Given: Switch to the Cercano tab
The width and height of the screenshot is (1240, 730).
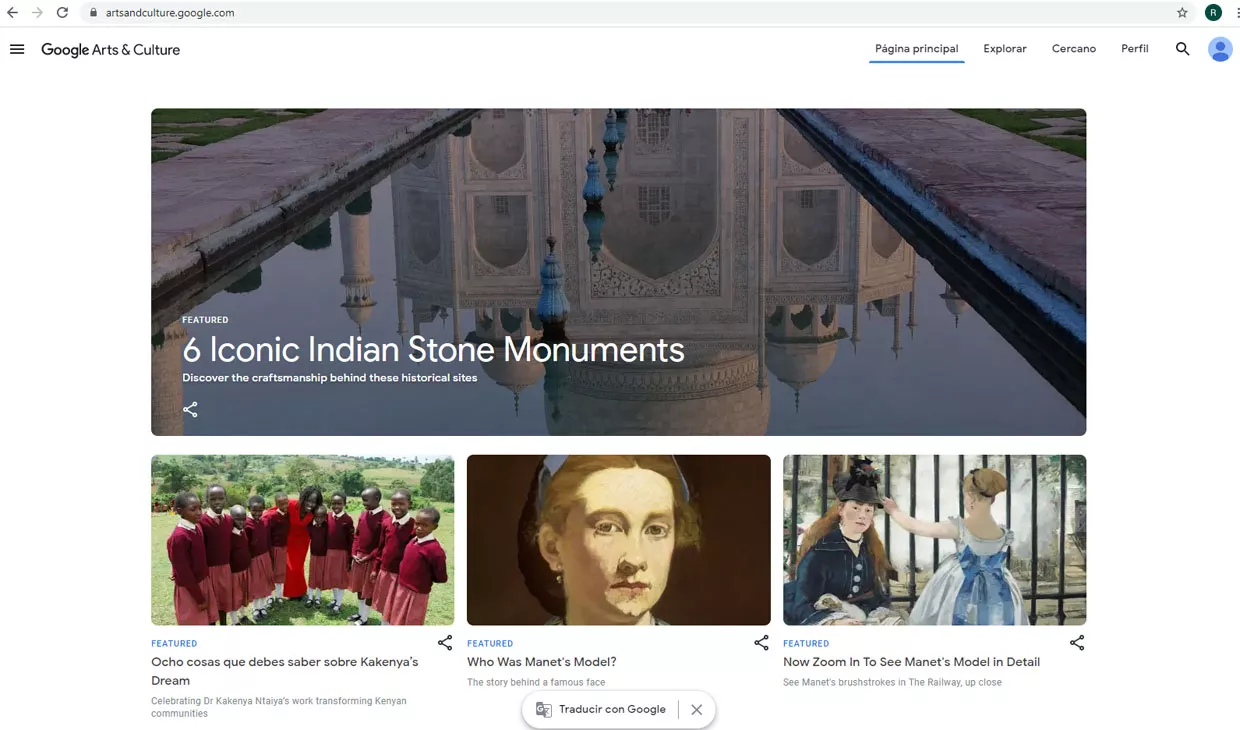Looking at the screenshot, I should (1073, 49).
